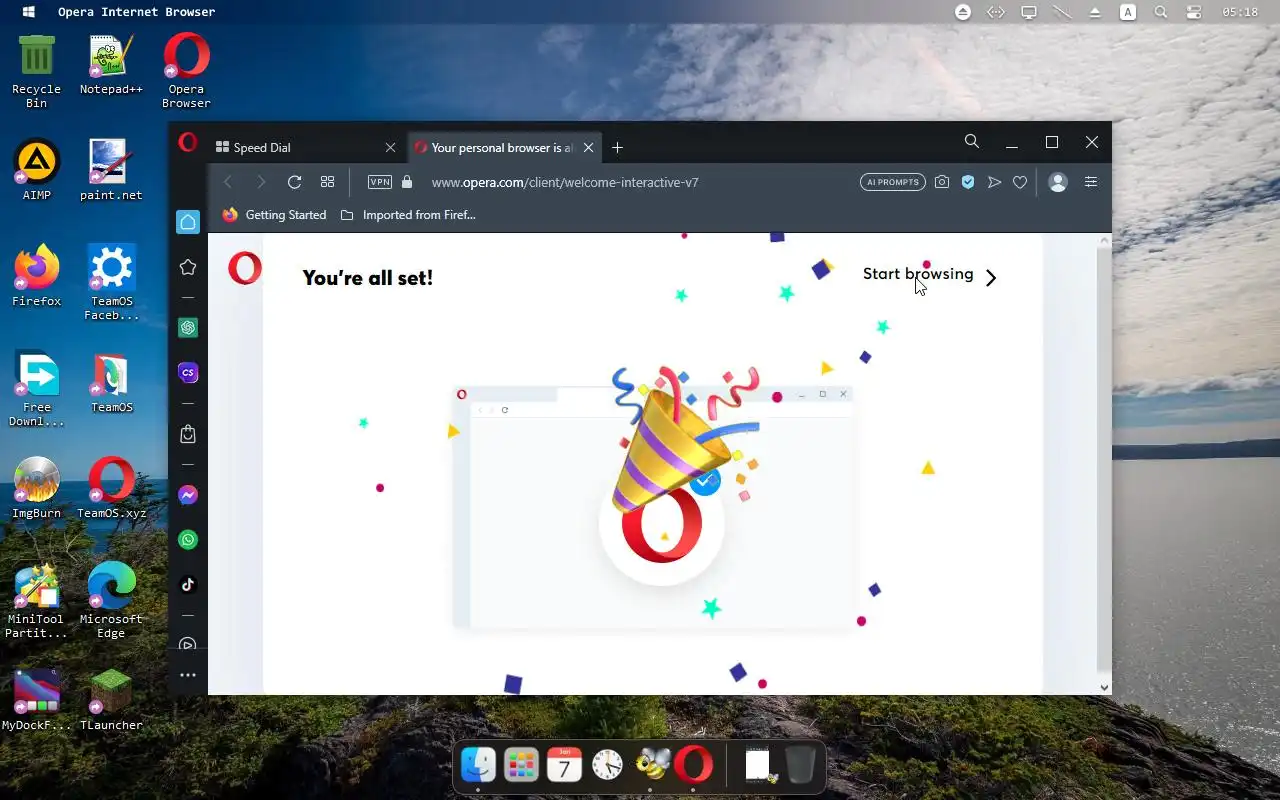This screenshot has height=800, width=1280.
Task: Select TLauncher desktop shortcut
Action: (x=111, y=701)
